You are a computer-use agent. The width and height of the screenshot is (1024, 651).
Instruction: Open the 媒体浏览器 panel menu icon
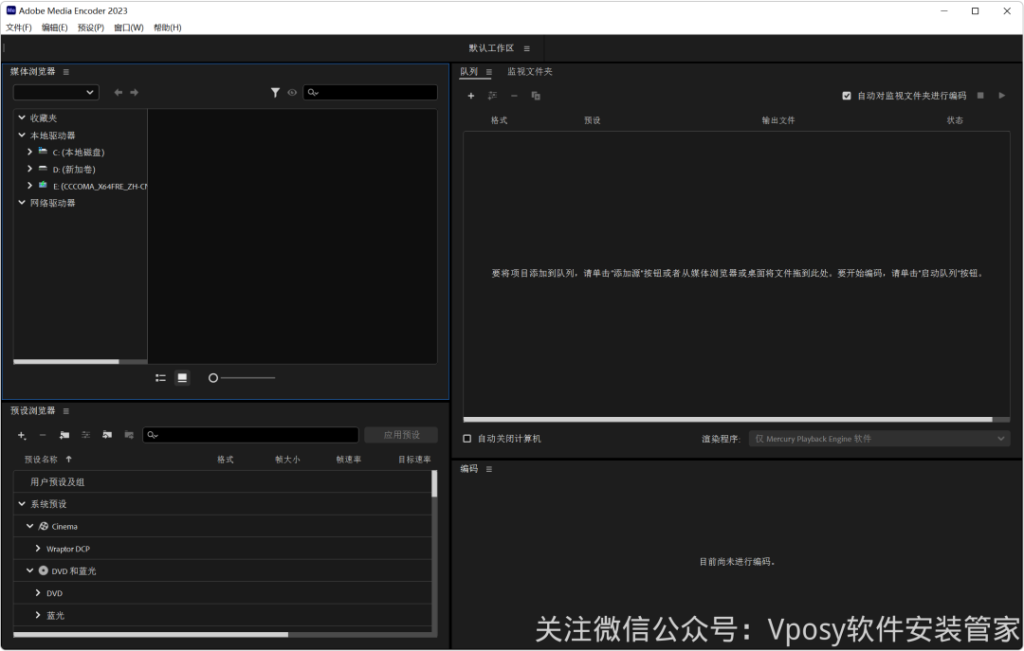point(66,72)
